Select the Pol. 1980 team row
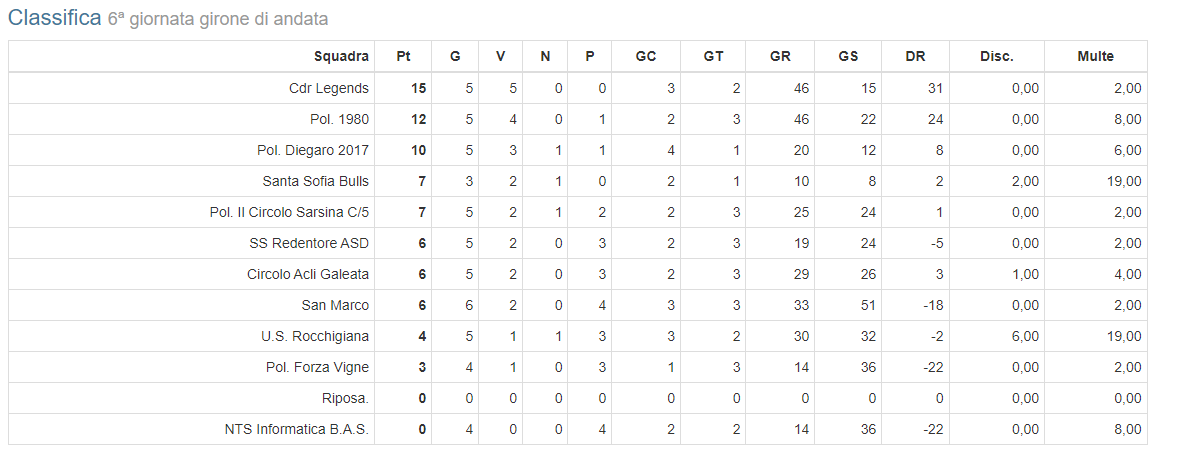Image resolution: width=1189 pixels, height=456 pixels. point(577,119)
